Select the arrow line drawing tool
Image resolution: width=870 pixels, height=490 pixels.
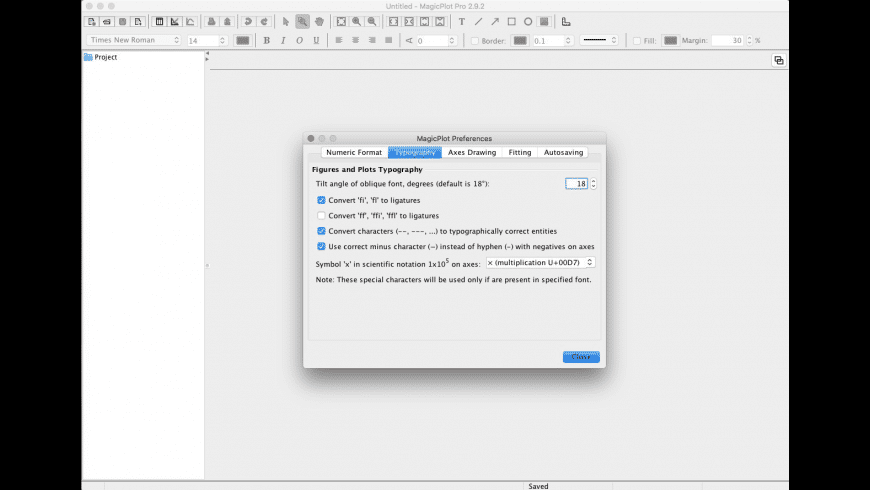tap(495, 21)
